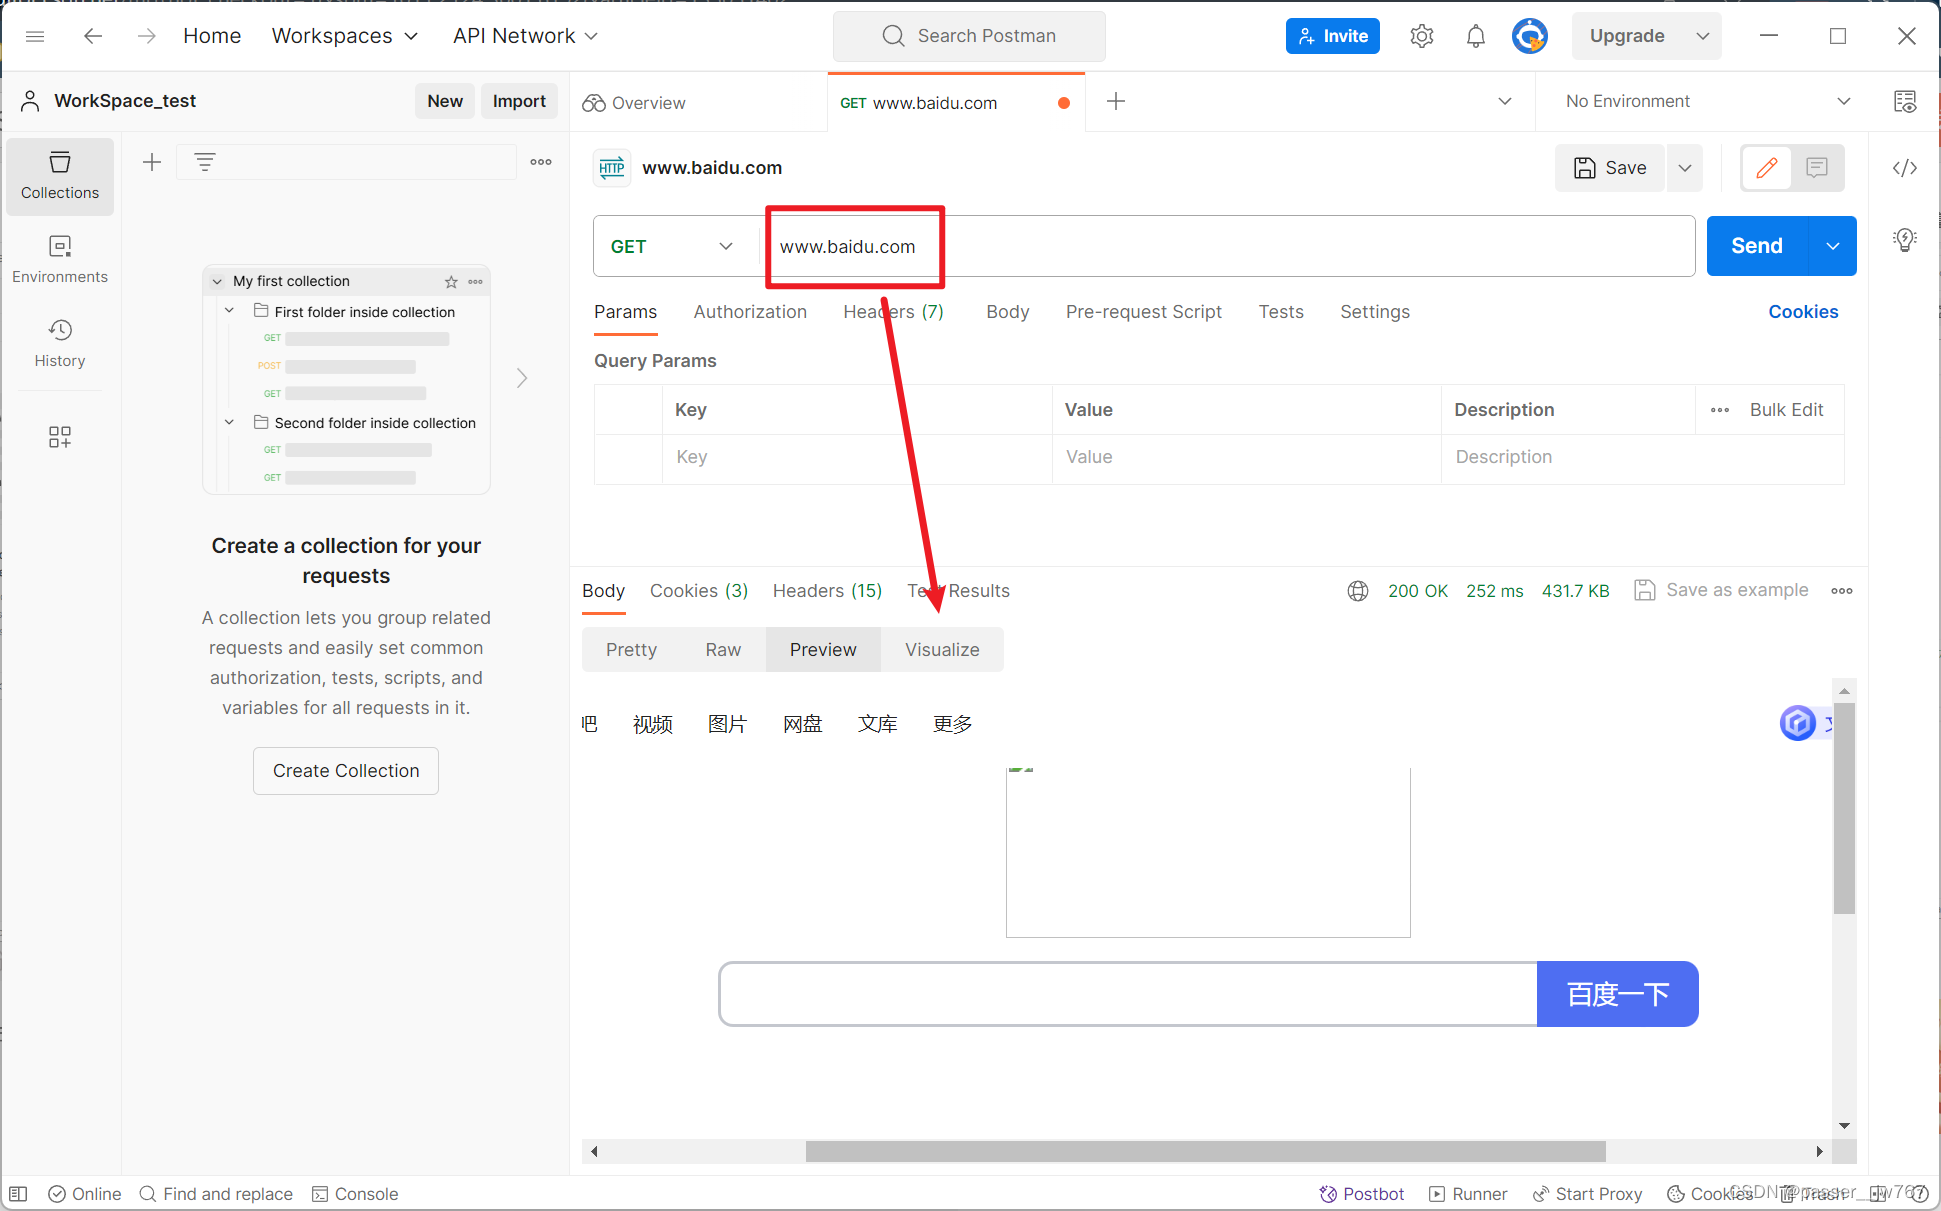The image size is (1941, 1211).
Task: Open the configure sidebar apps icon
Action: (60, 437)
